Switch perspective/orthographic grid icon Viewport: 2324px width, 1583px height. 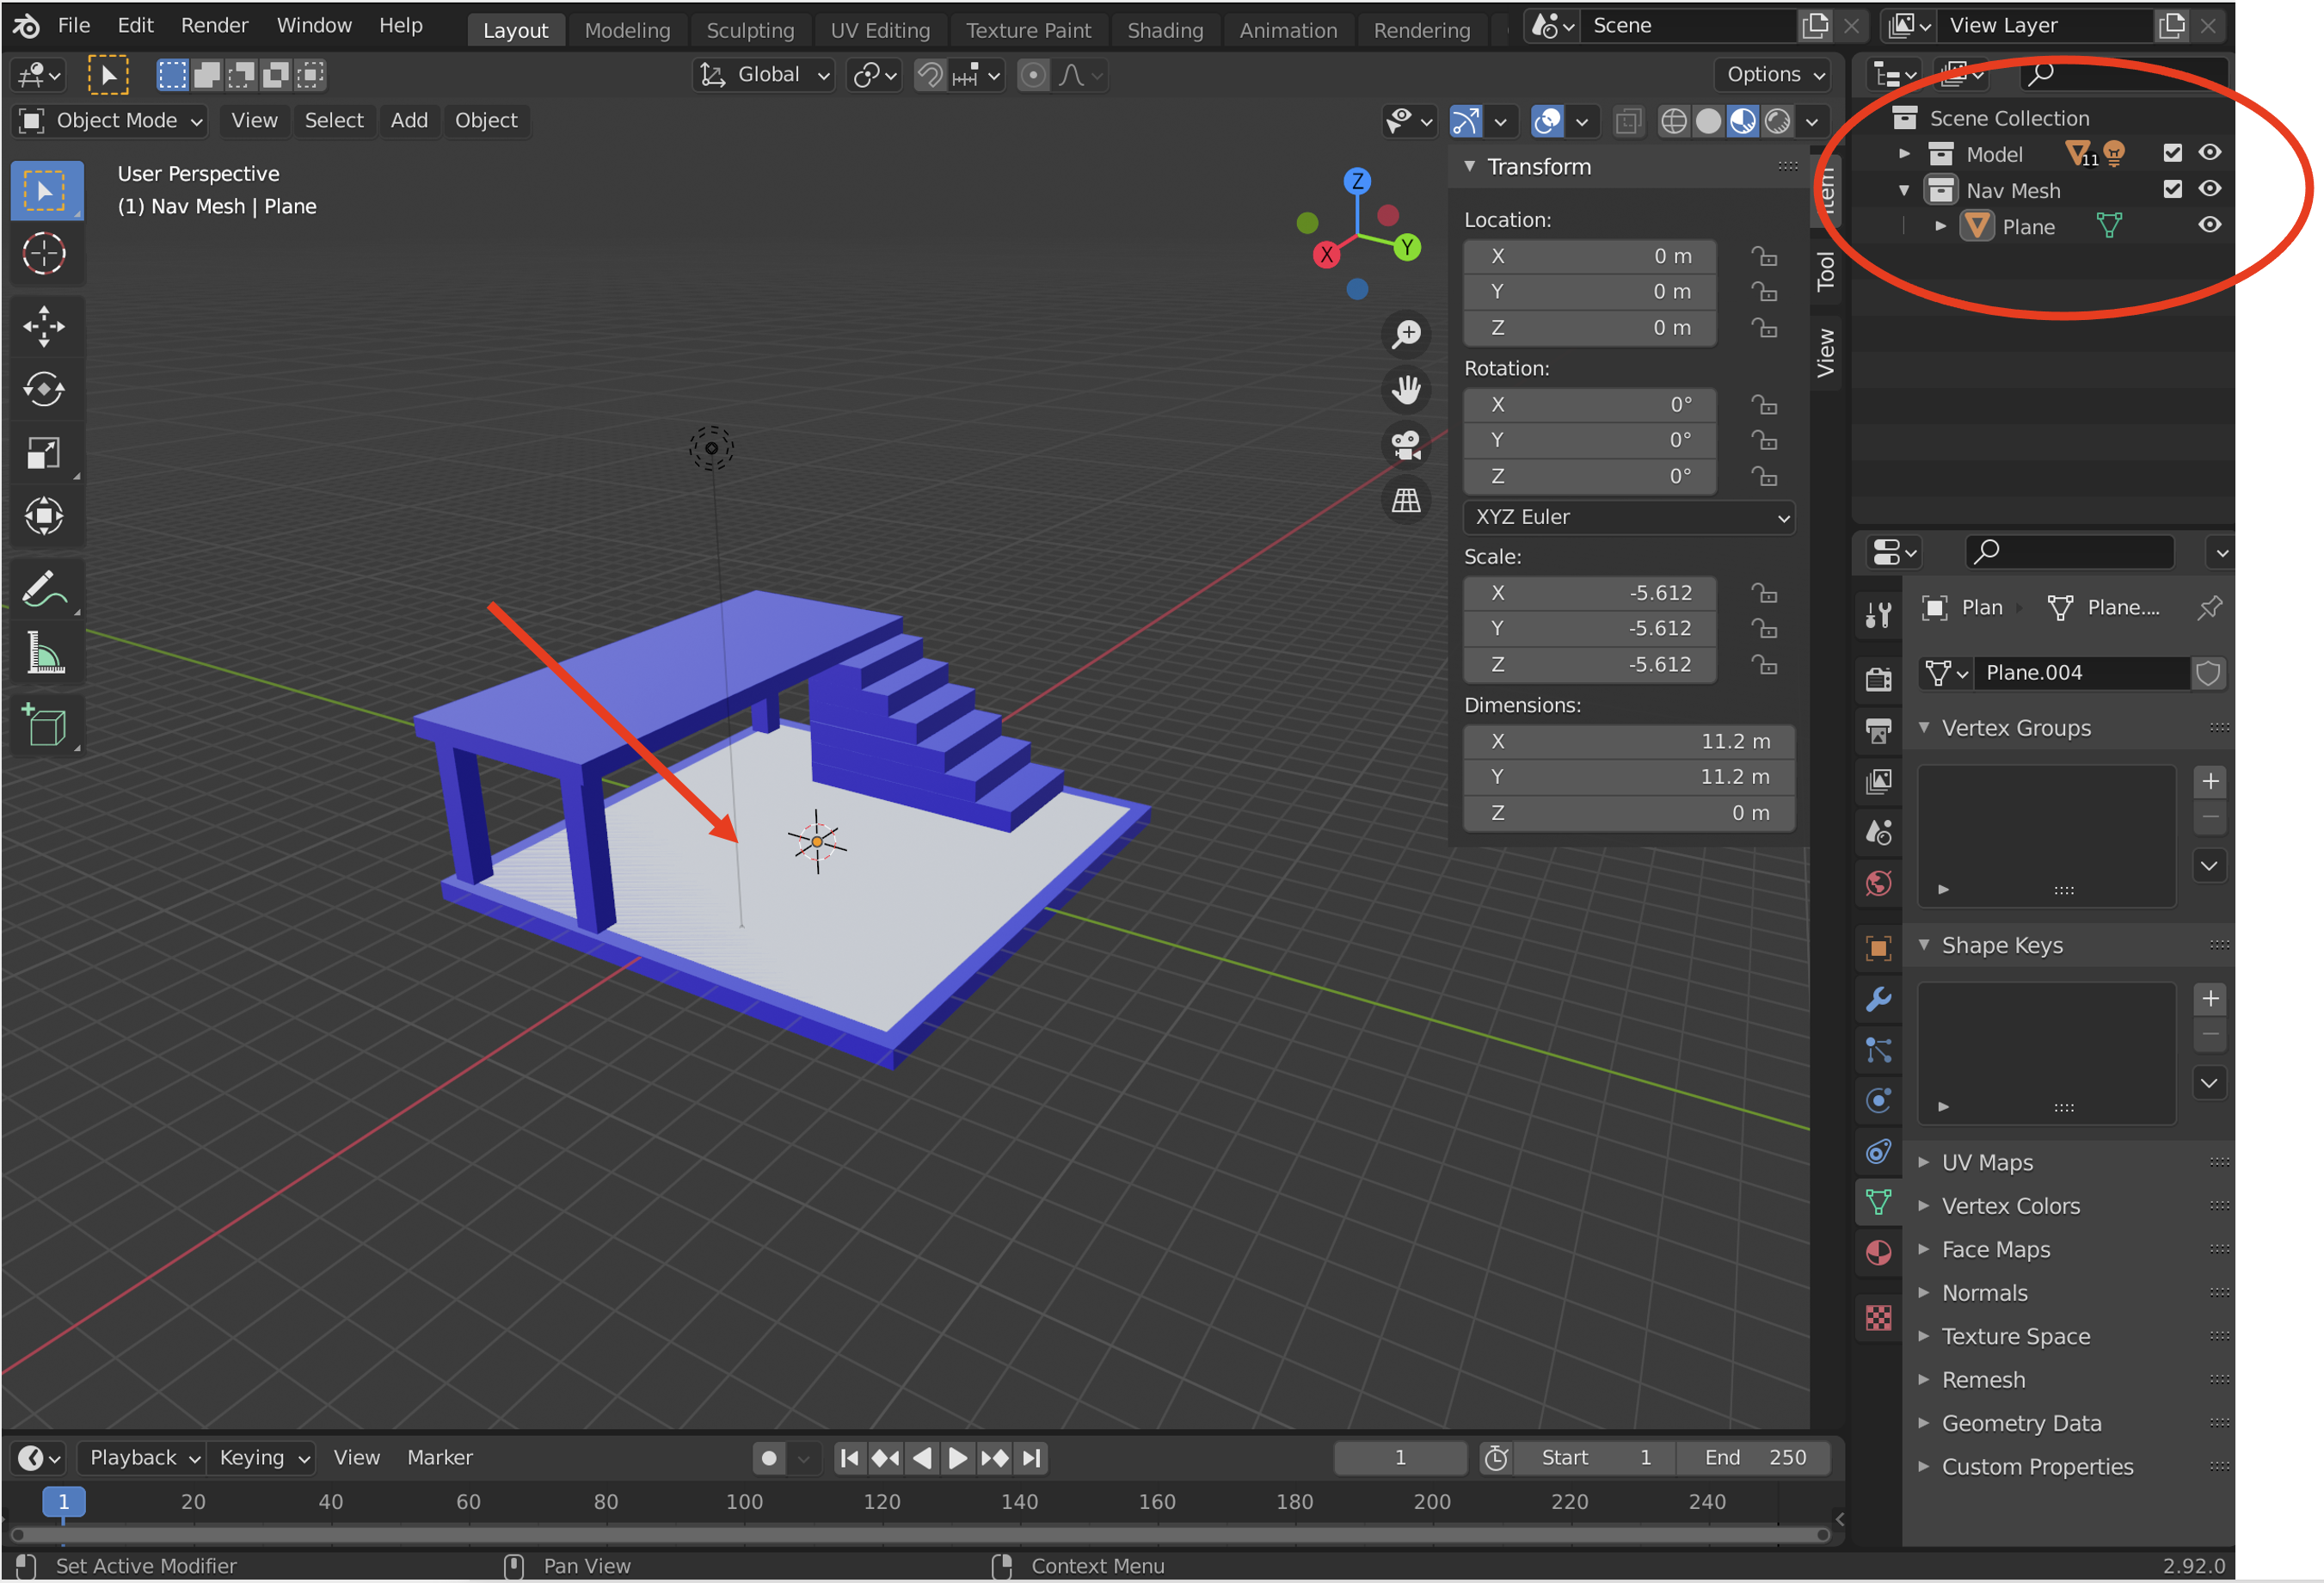click(1406, 500)
